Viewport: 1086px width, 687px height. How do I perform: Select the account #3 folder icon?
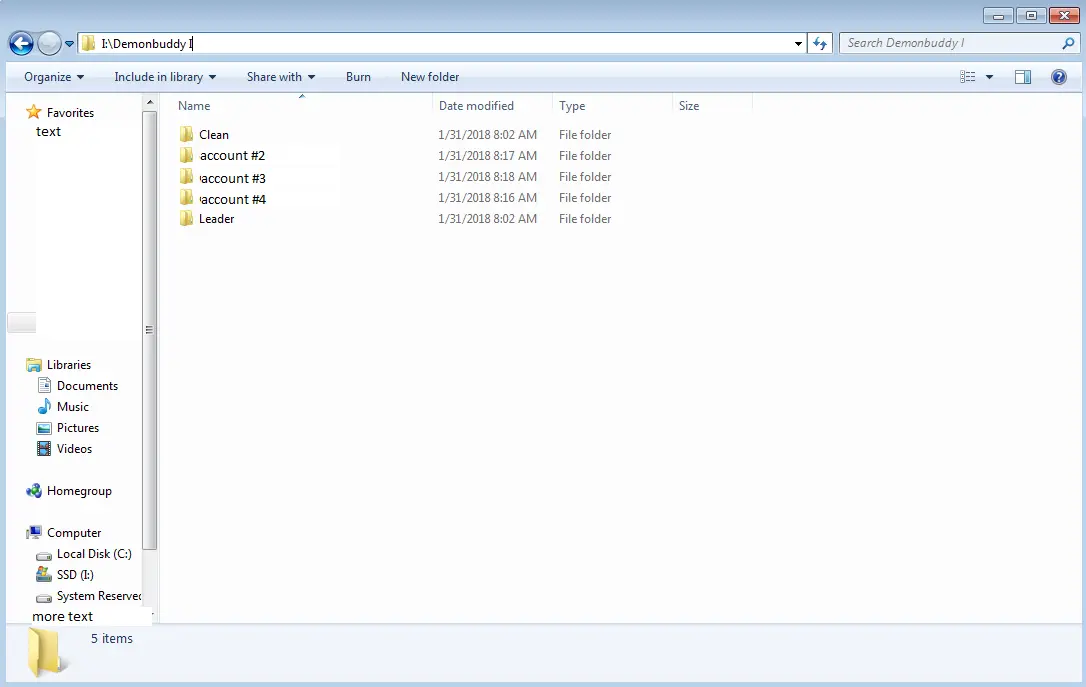[186, 177]
